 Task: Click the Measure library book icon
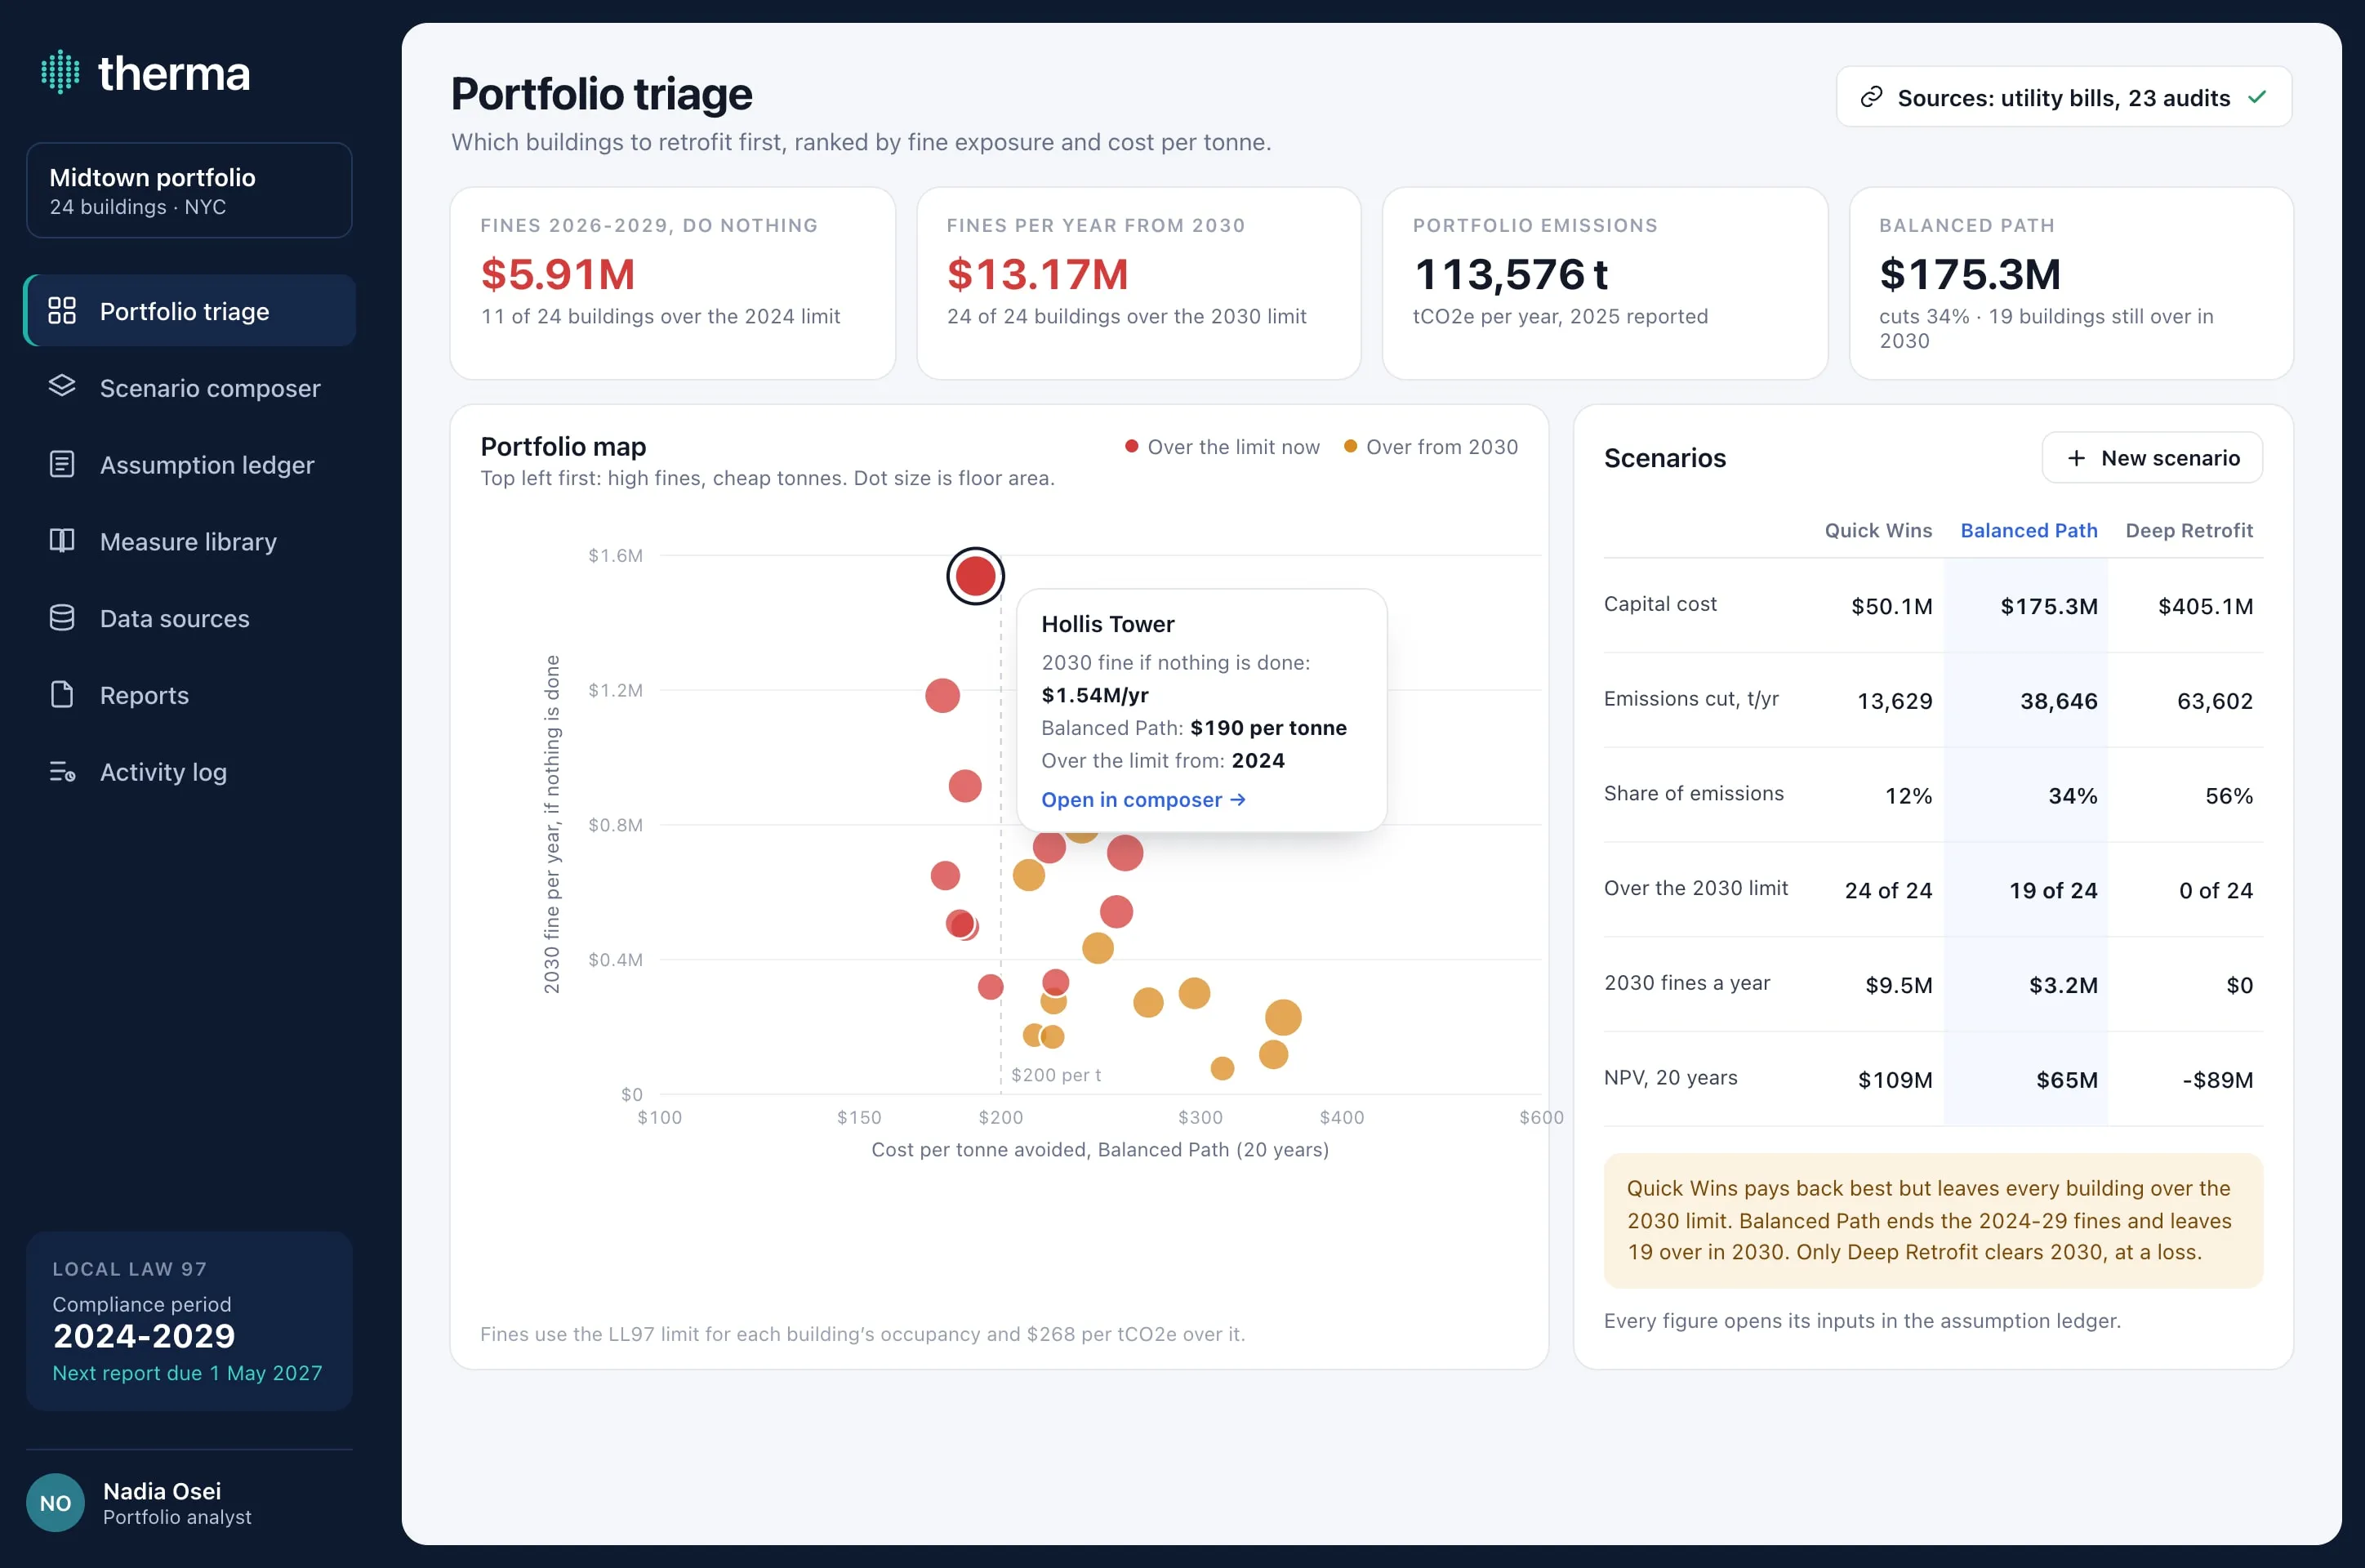pos(62,541)
